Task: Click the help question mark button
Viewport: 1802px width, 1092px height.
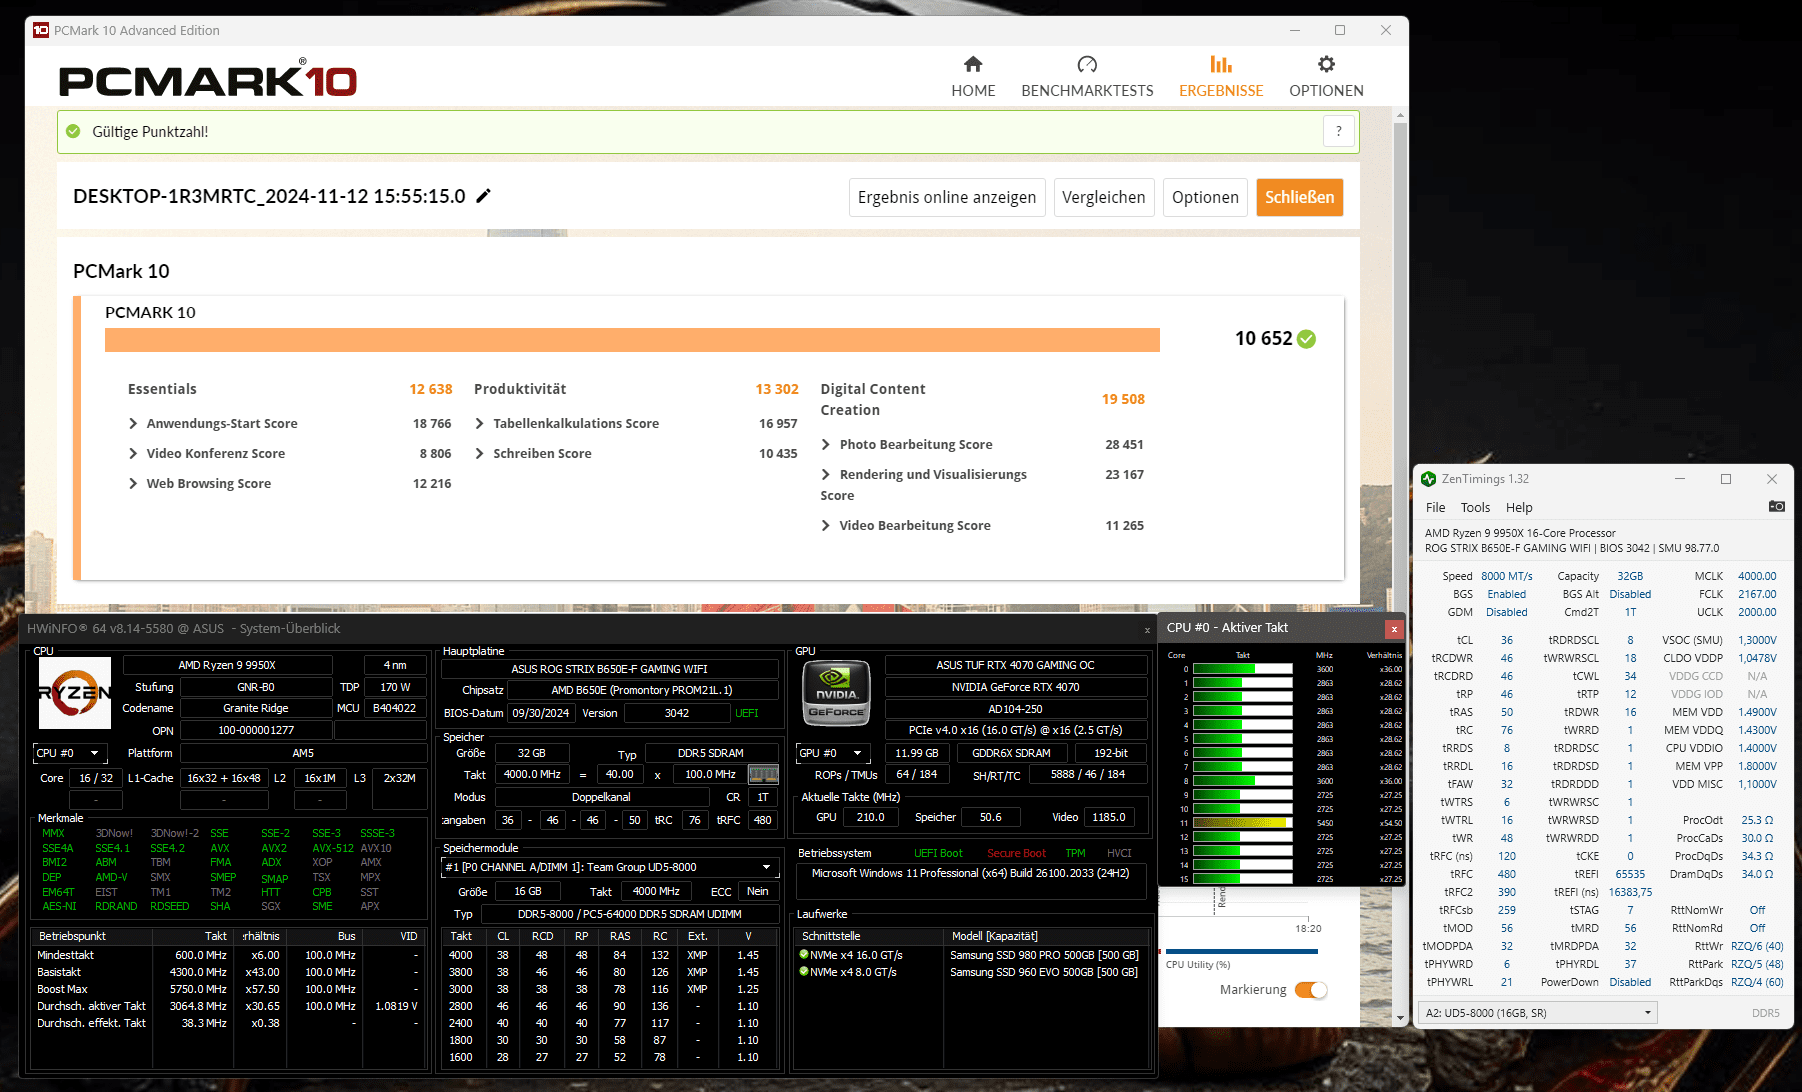Action: pos(1339,131)
